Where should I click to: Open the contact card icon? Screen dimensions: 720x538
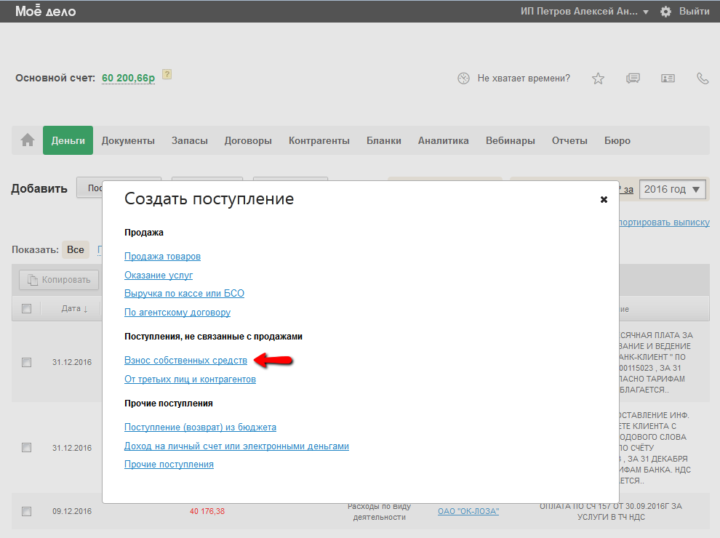click(668, 78)
